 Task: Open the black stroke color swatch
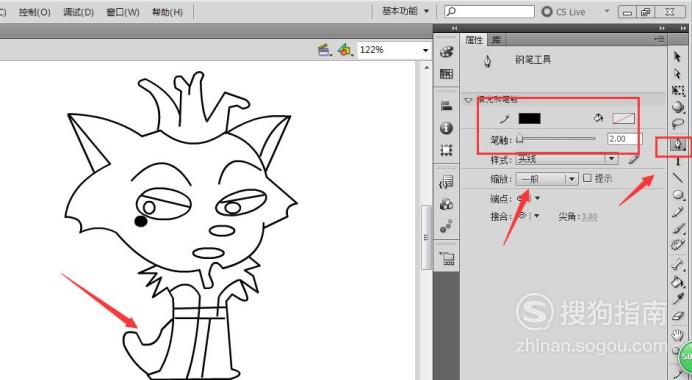(x=529, y=118)
